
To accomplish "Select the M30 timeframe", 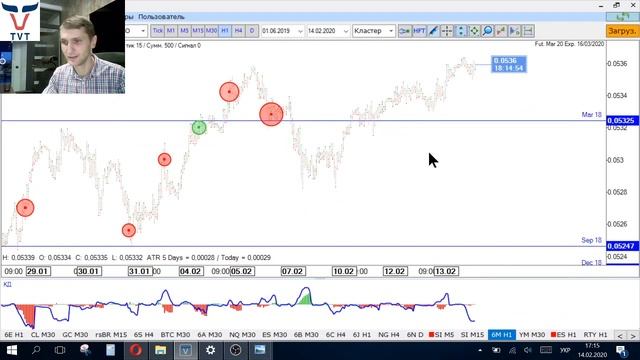I will click(x=211, y=31).
